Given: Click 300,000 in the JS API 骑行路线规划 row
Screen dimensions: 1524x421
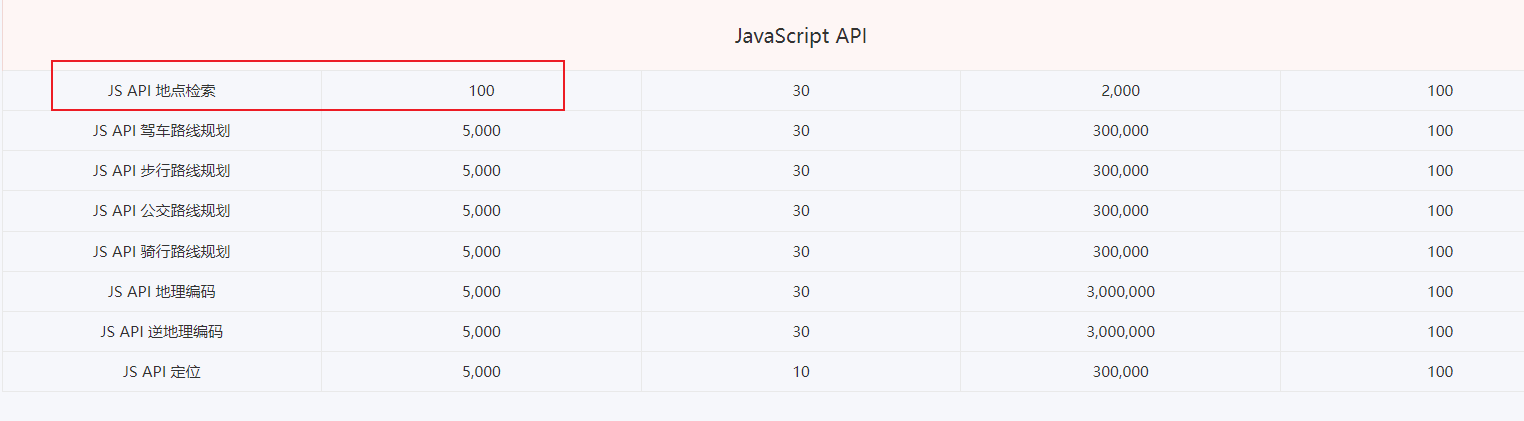Looking at the screenshot, I should pyautogui.click(x=1121, y=251).
